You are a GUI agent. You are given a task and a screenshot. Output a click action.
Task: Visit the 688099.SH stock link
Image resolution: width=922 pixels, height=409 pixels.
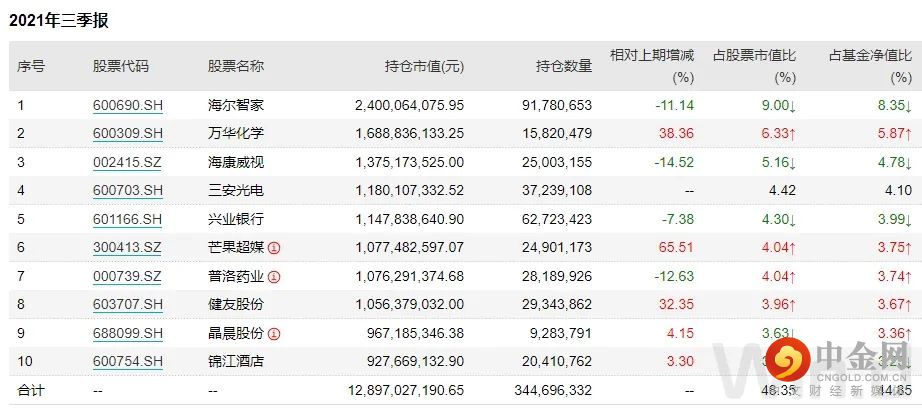tap(128, 334)
